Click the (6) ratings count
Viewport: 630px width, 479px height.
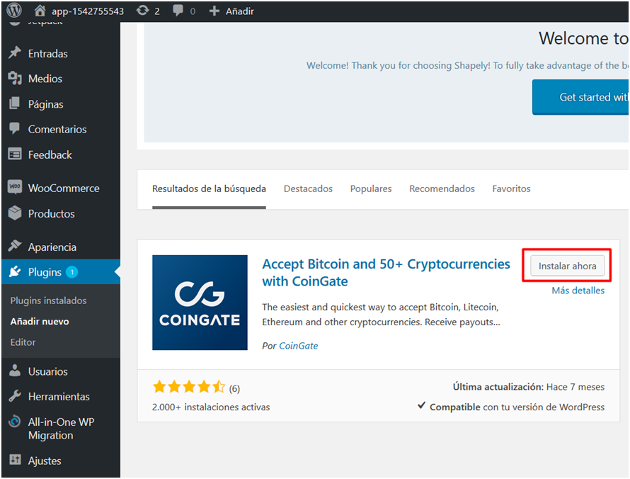[x=235, y=389]
